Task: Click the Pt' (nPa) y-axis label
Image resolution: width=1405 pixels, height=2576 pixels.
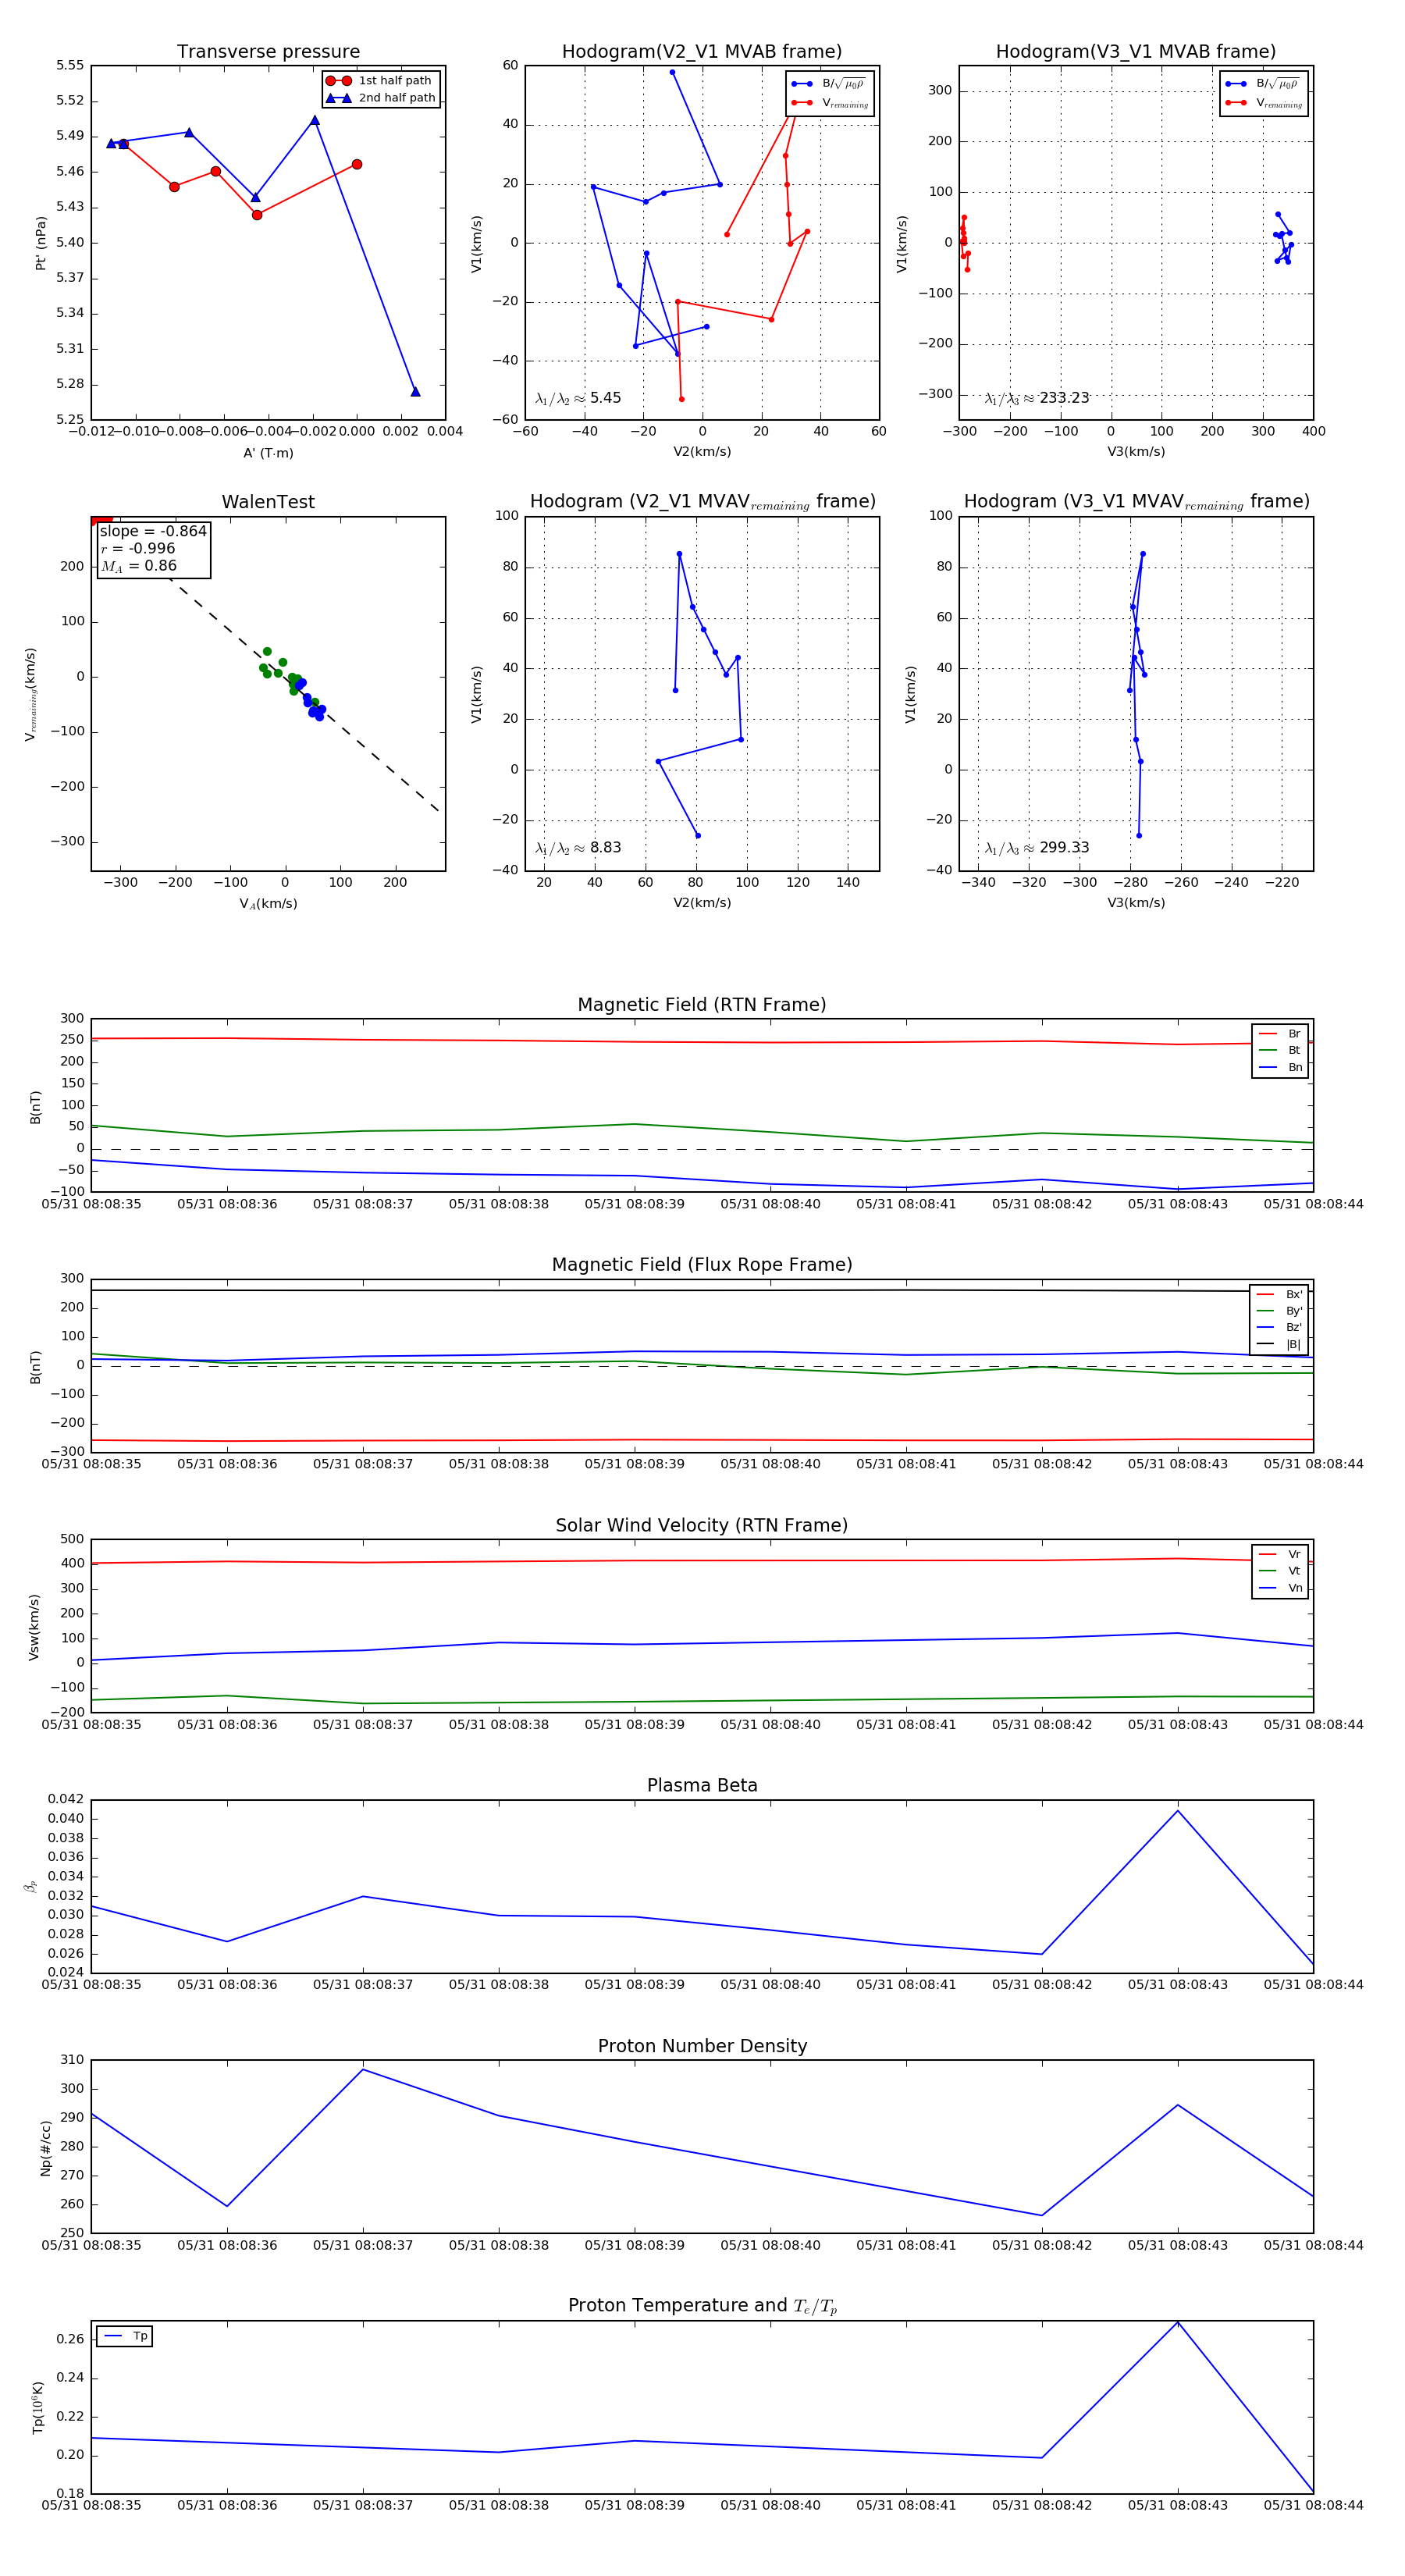Action: point(41,243)
